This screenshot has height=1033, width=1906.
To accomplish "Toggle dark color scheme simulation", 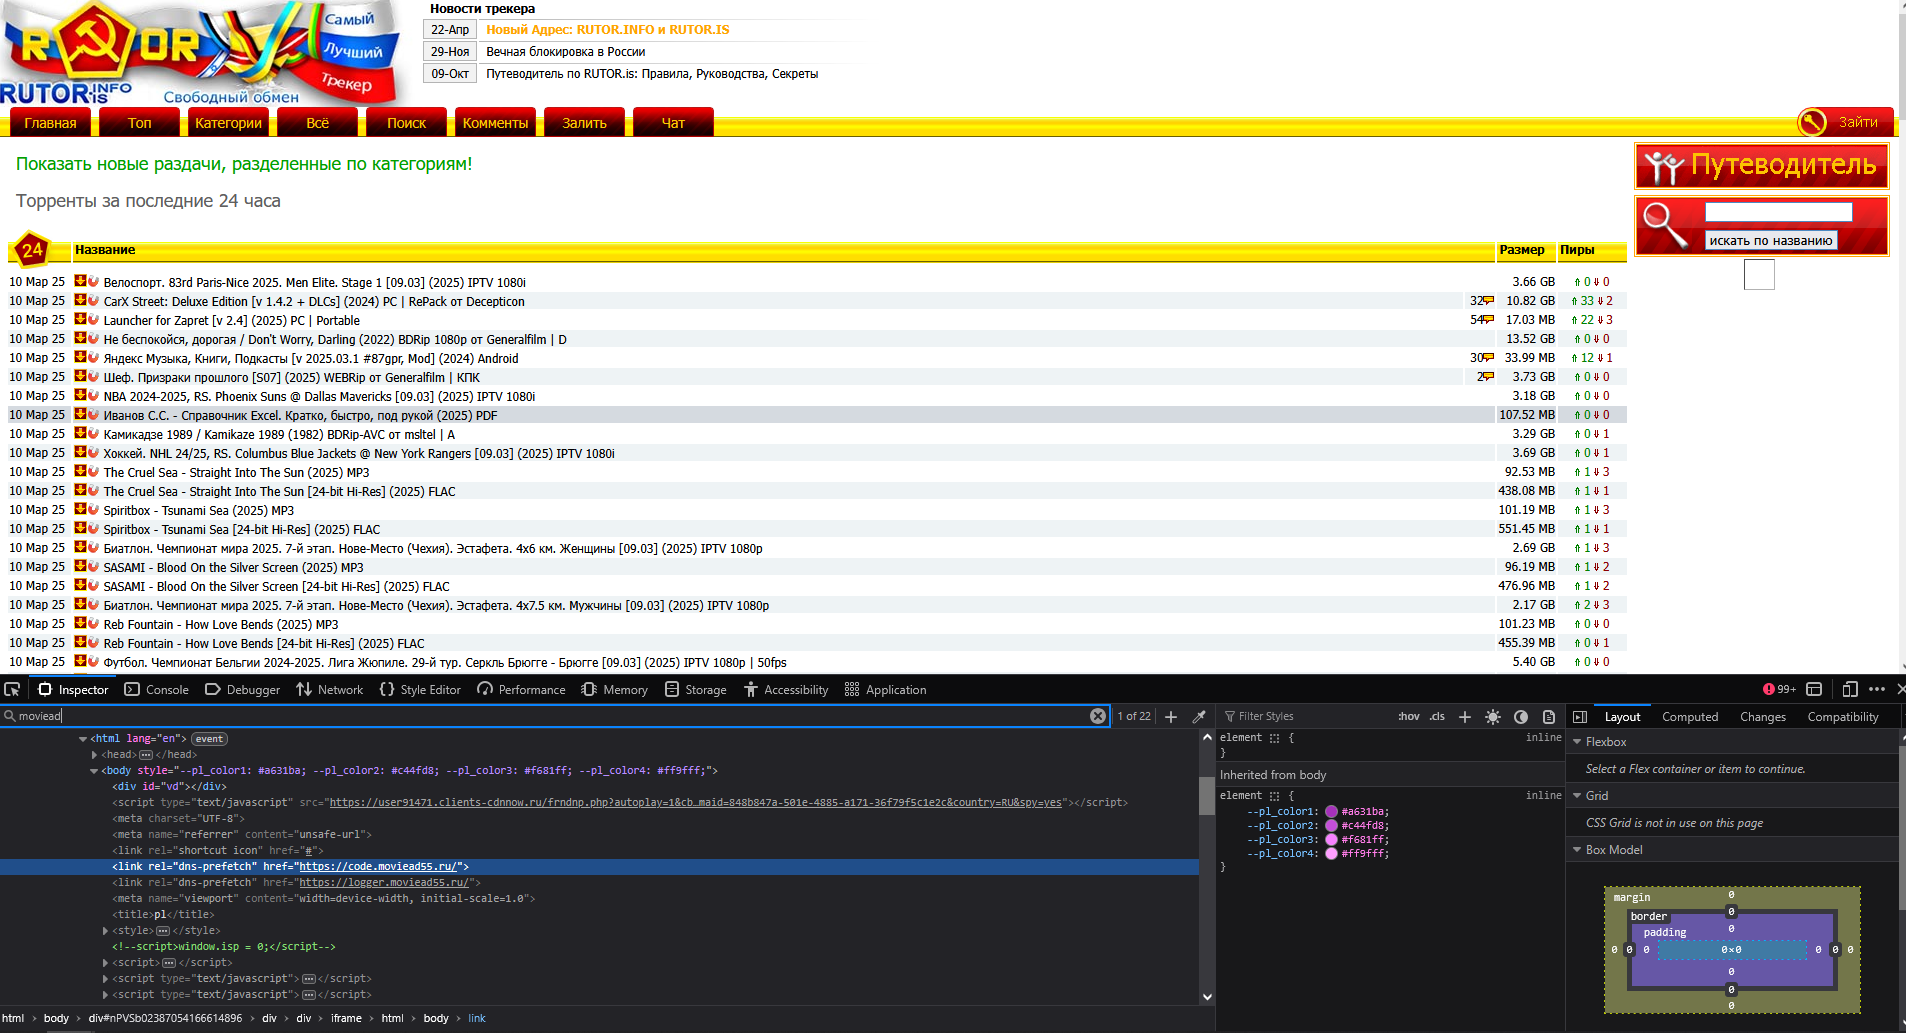I will (x=1521, y=716).
